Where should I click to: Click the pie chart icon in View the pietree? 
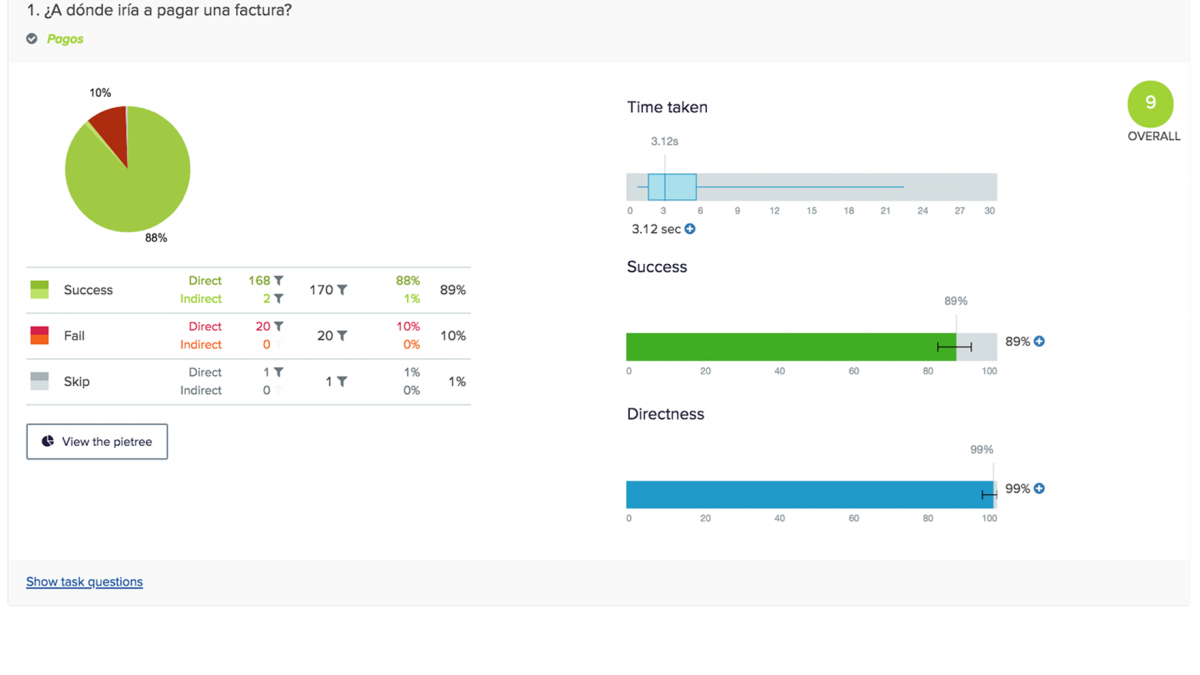[47, 442]
